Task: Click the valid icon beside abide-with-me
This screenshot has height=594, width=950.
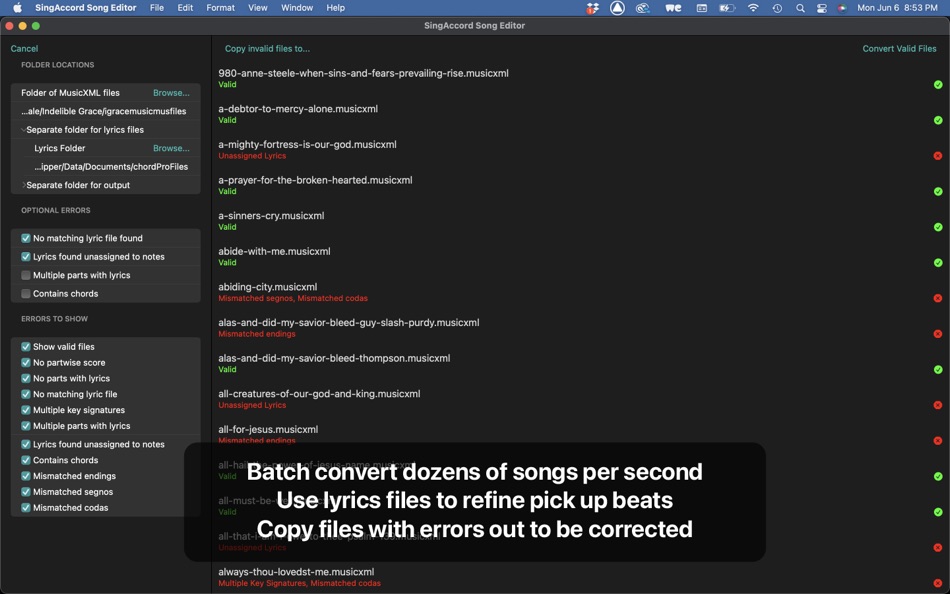Action: click(938, 263)
